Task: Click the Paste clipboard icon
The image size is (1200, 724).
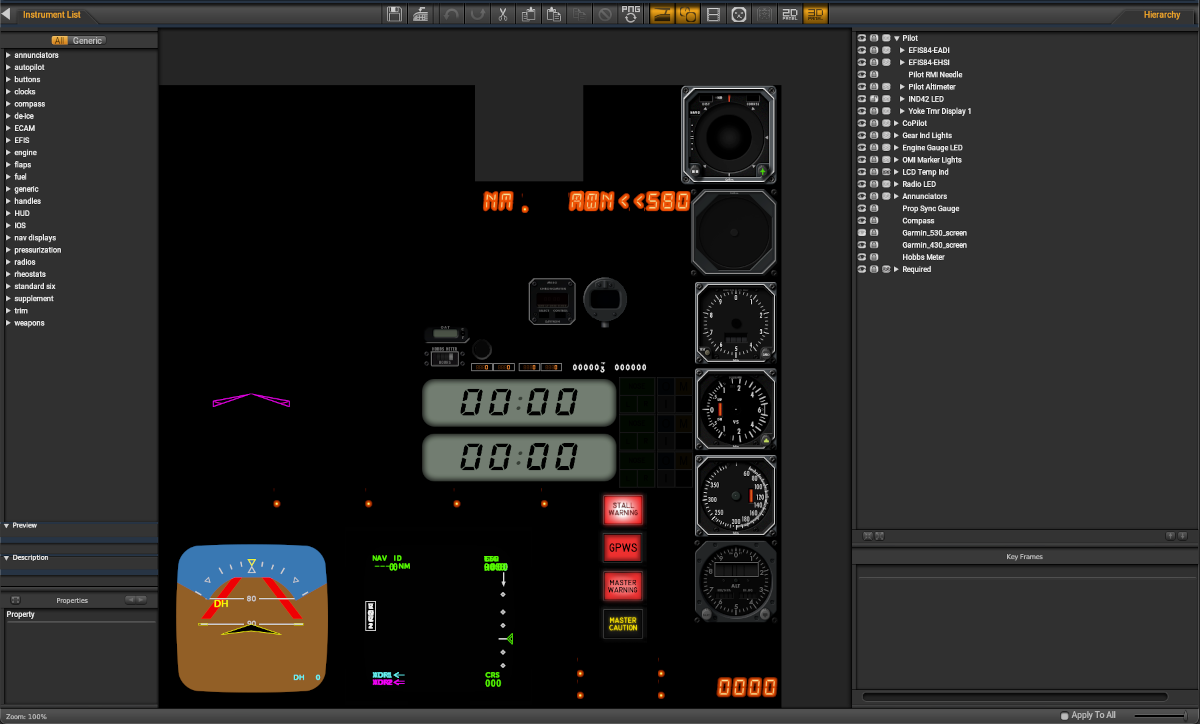Action: pos(554,15)
